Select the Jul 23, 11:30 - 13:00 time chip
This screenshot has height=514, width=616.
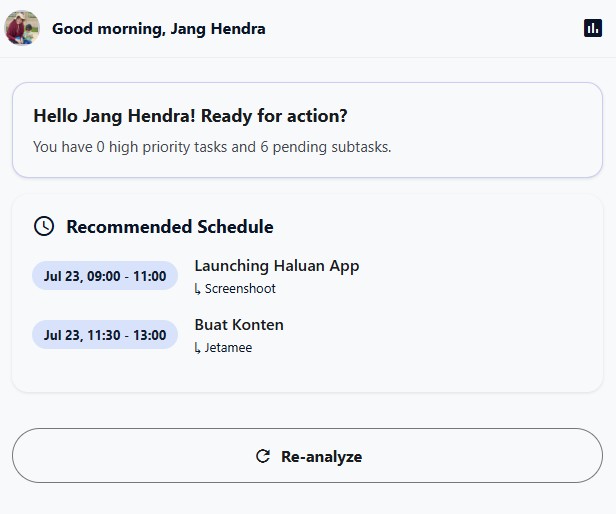(x=105, y=335)
